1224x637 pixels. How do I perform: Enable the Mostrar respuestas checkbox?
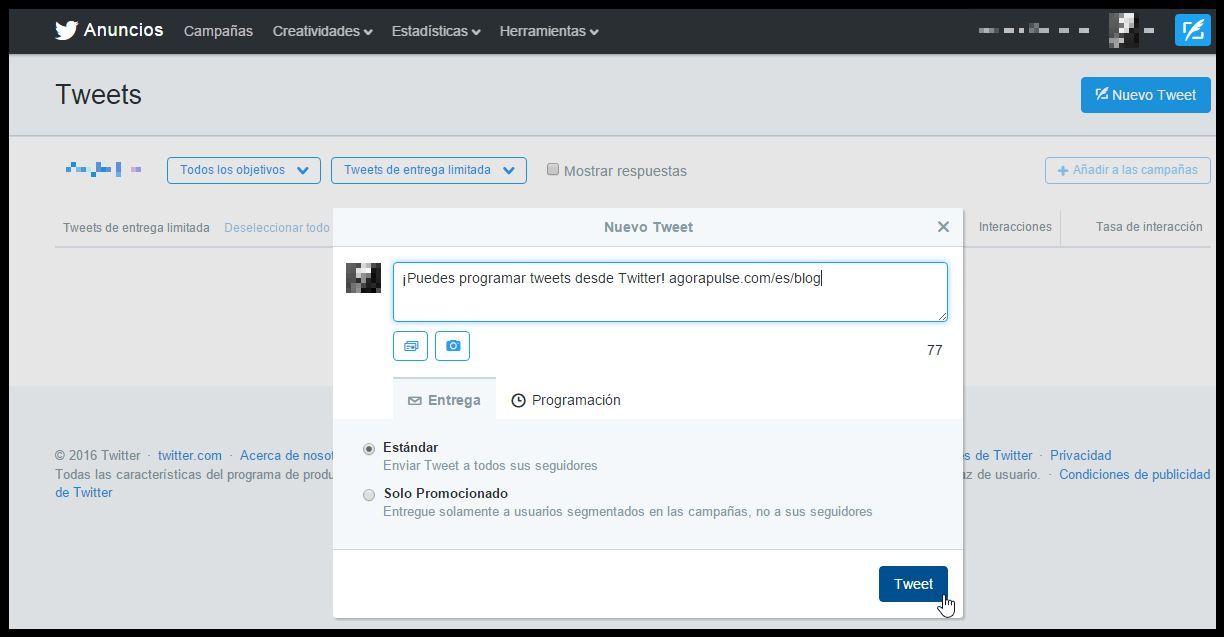tap(553, 170)
